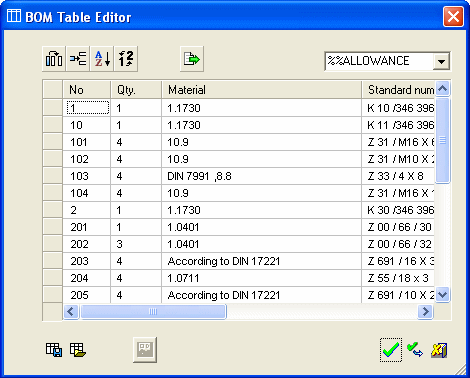Click the horizontal scrollbar thumb

[153, 312]
